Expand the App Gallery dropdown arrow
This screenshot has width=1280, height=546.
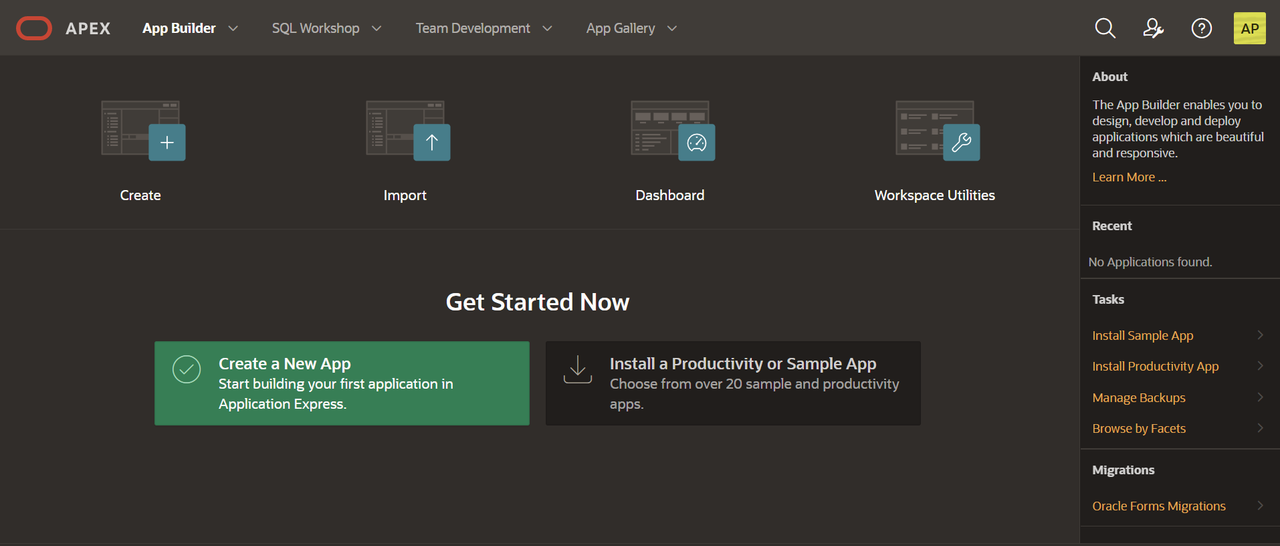coord(672,28)
